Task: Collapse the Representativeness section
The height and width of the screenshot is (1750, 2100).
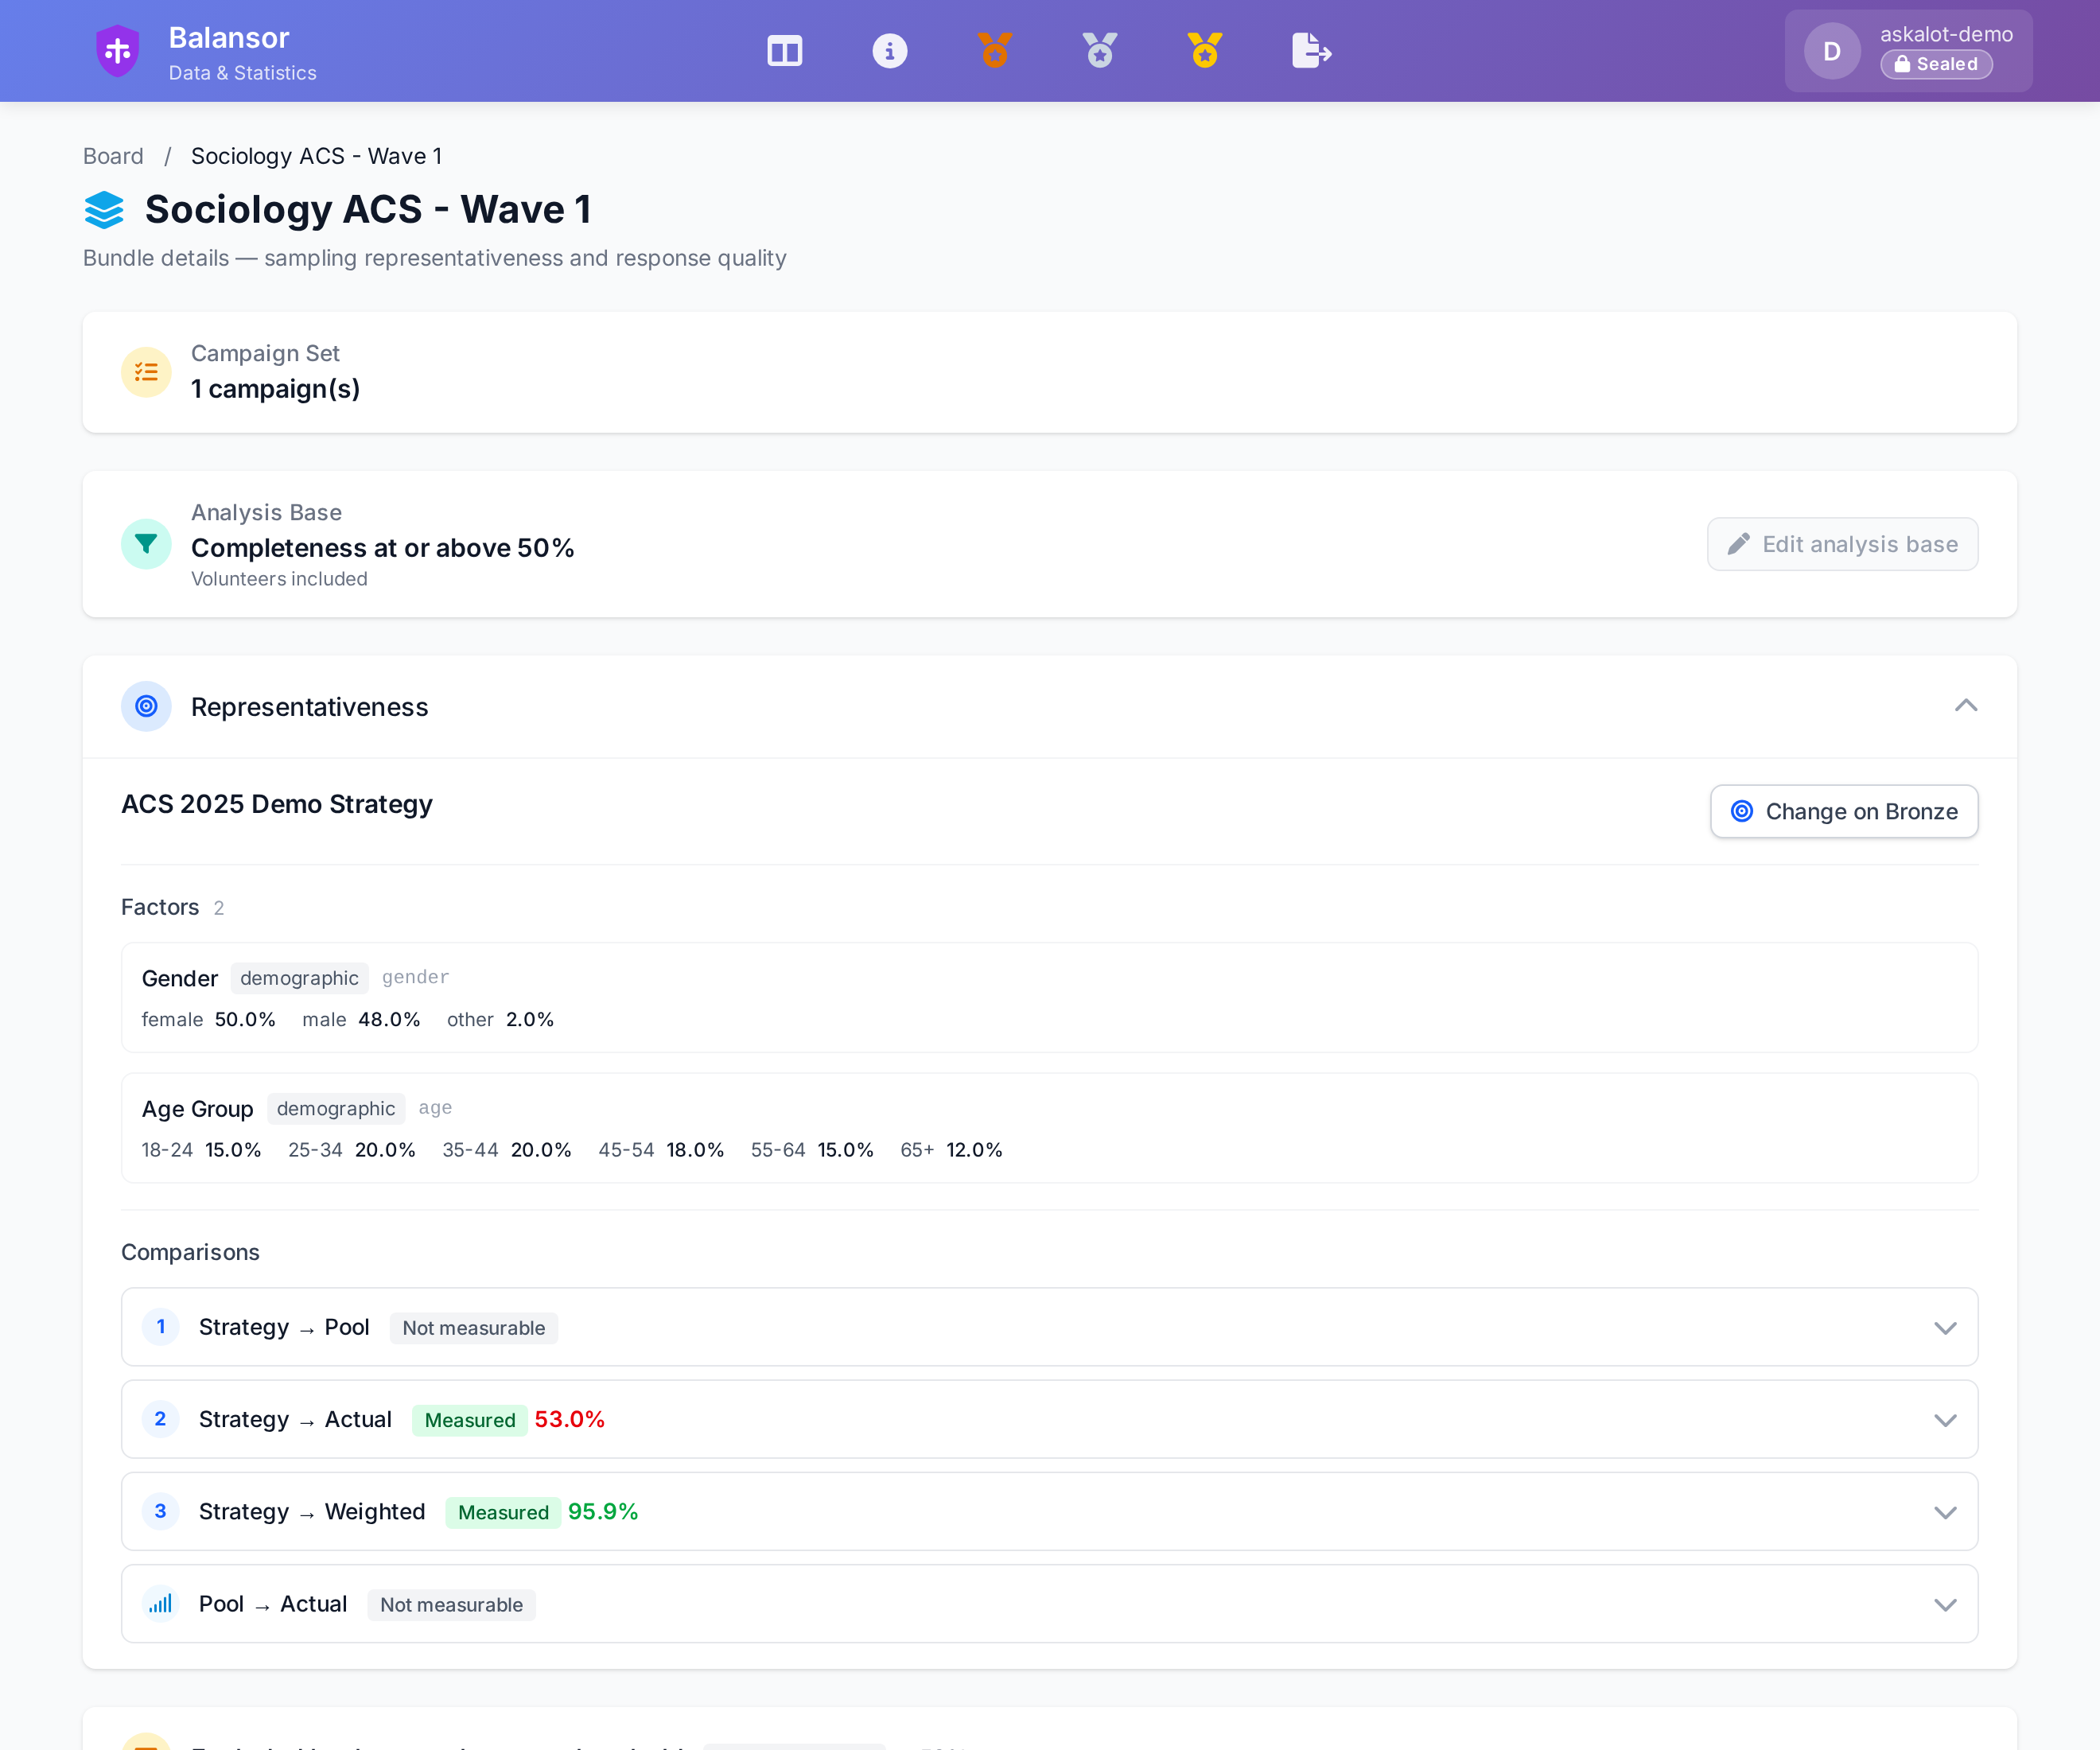Action: coord(1966,706)
